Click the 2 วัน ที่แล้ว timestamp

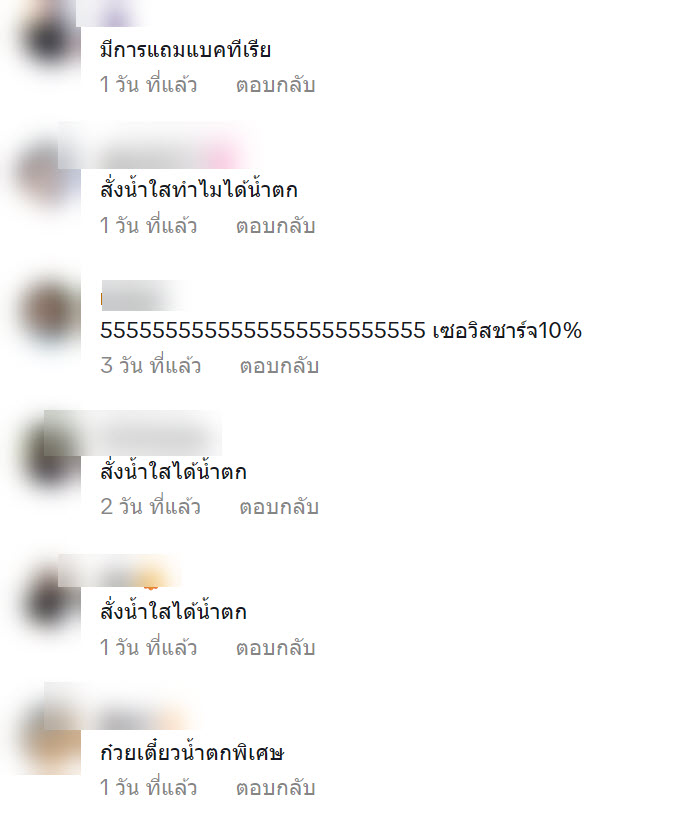[x=151, y=506]
